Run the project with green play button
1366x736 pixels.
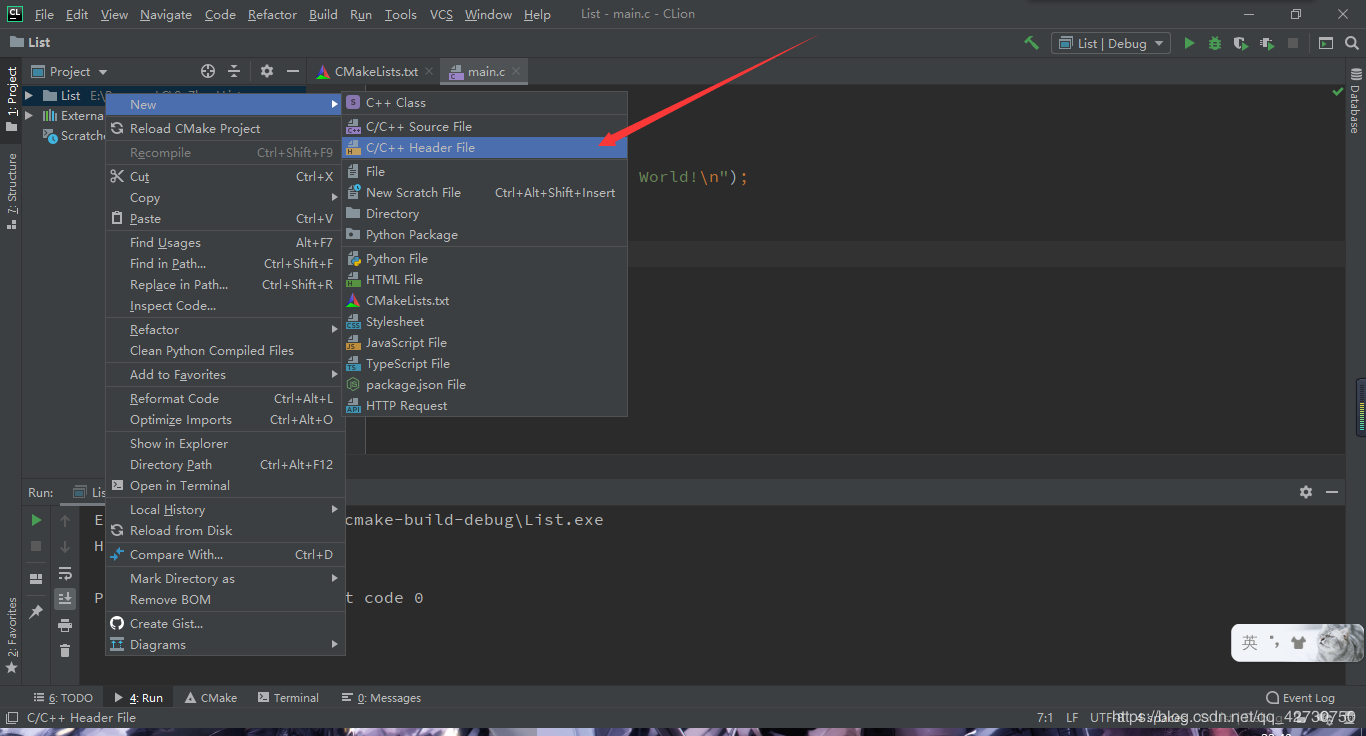coord(1189,43)
